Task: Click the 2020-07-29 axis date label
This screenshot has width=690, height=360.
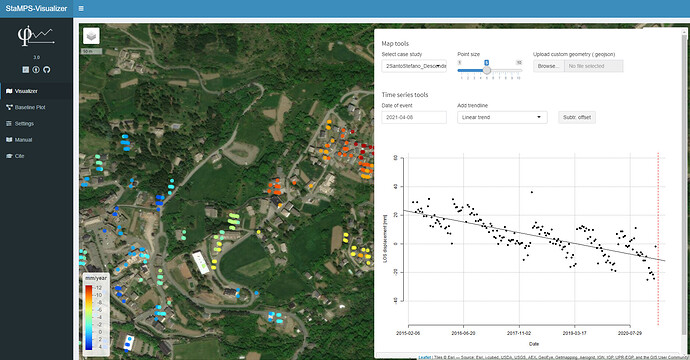Action: (630, 333)
